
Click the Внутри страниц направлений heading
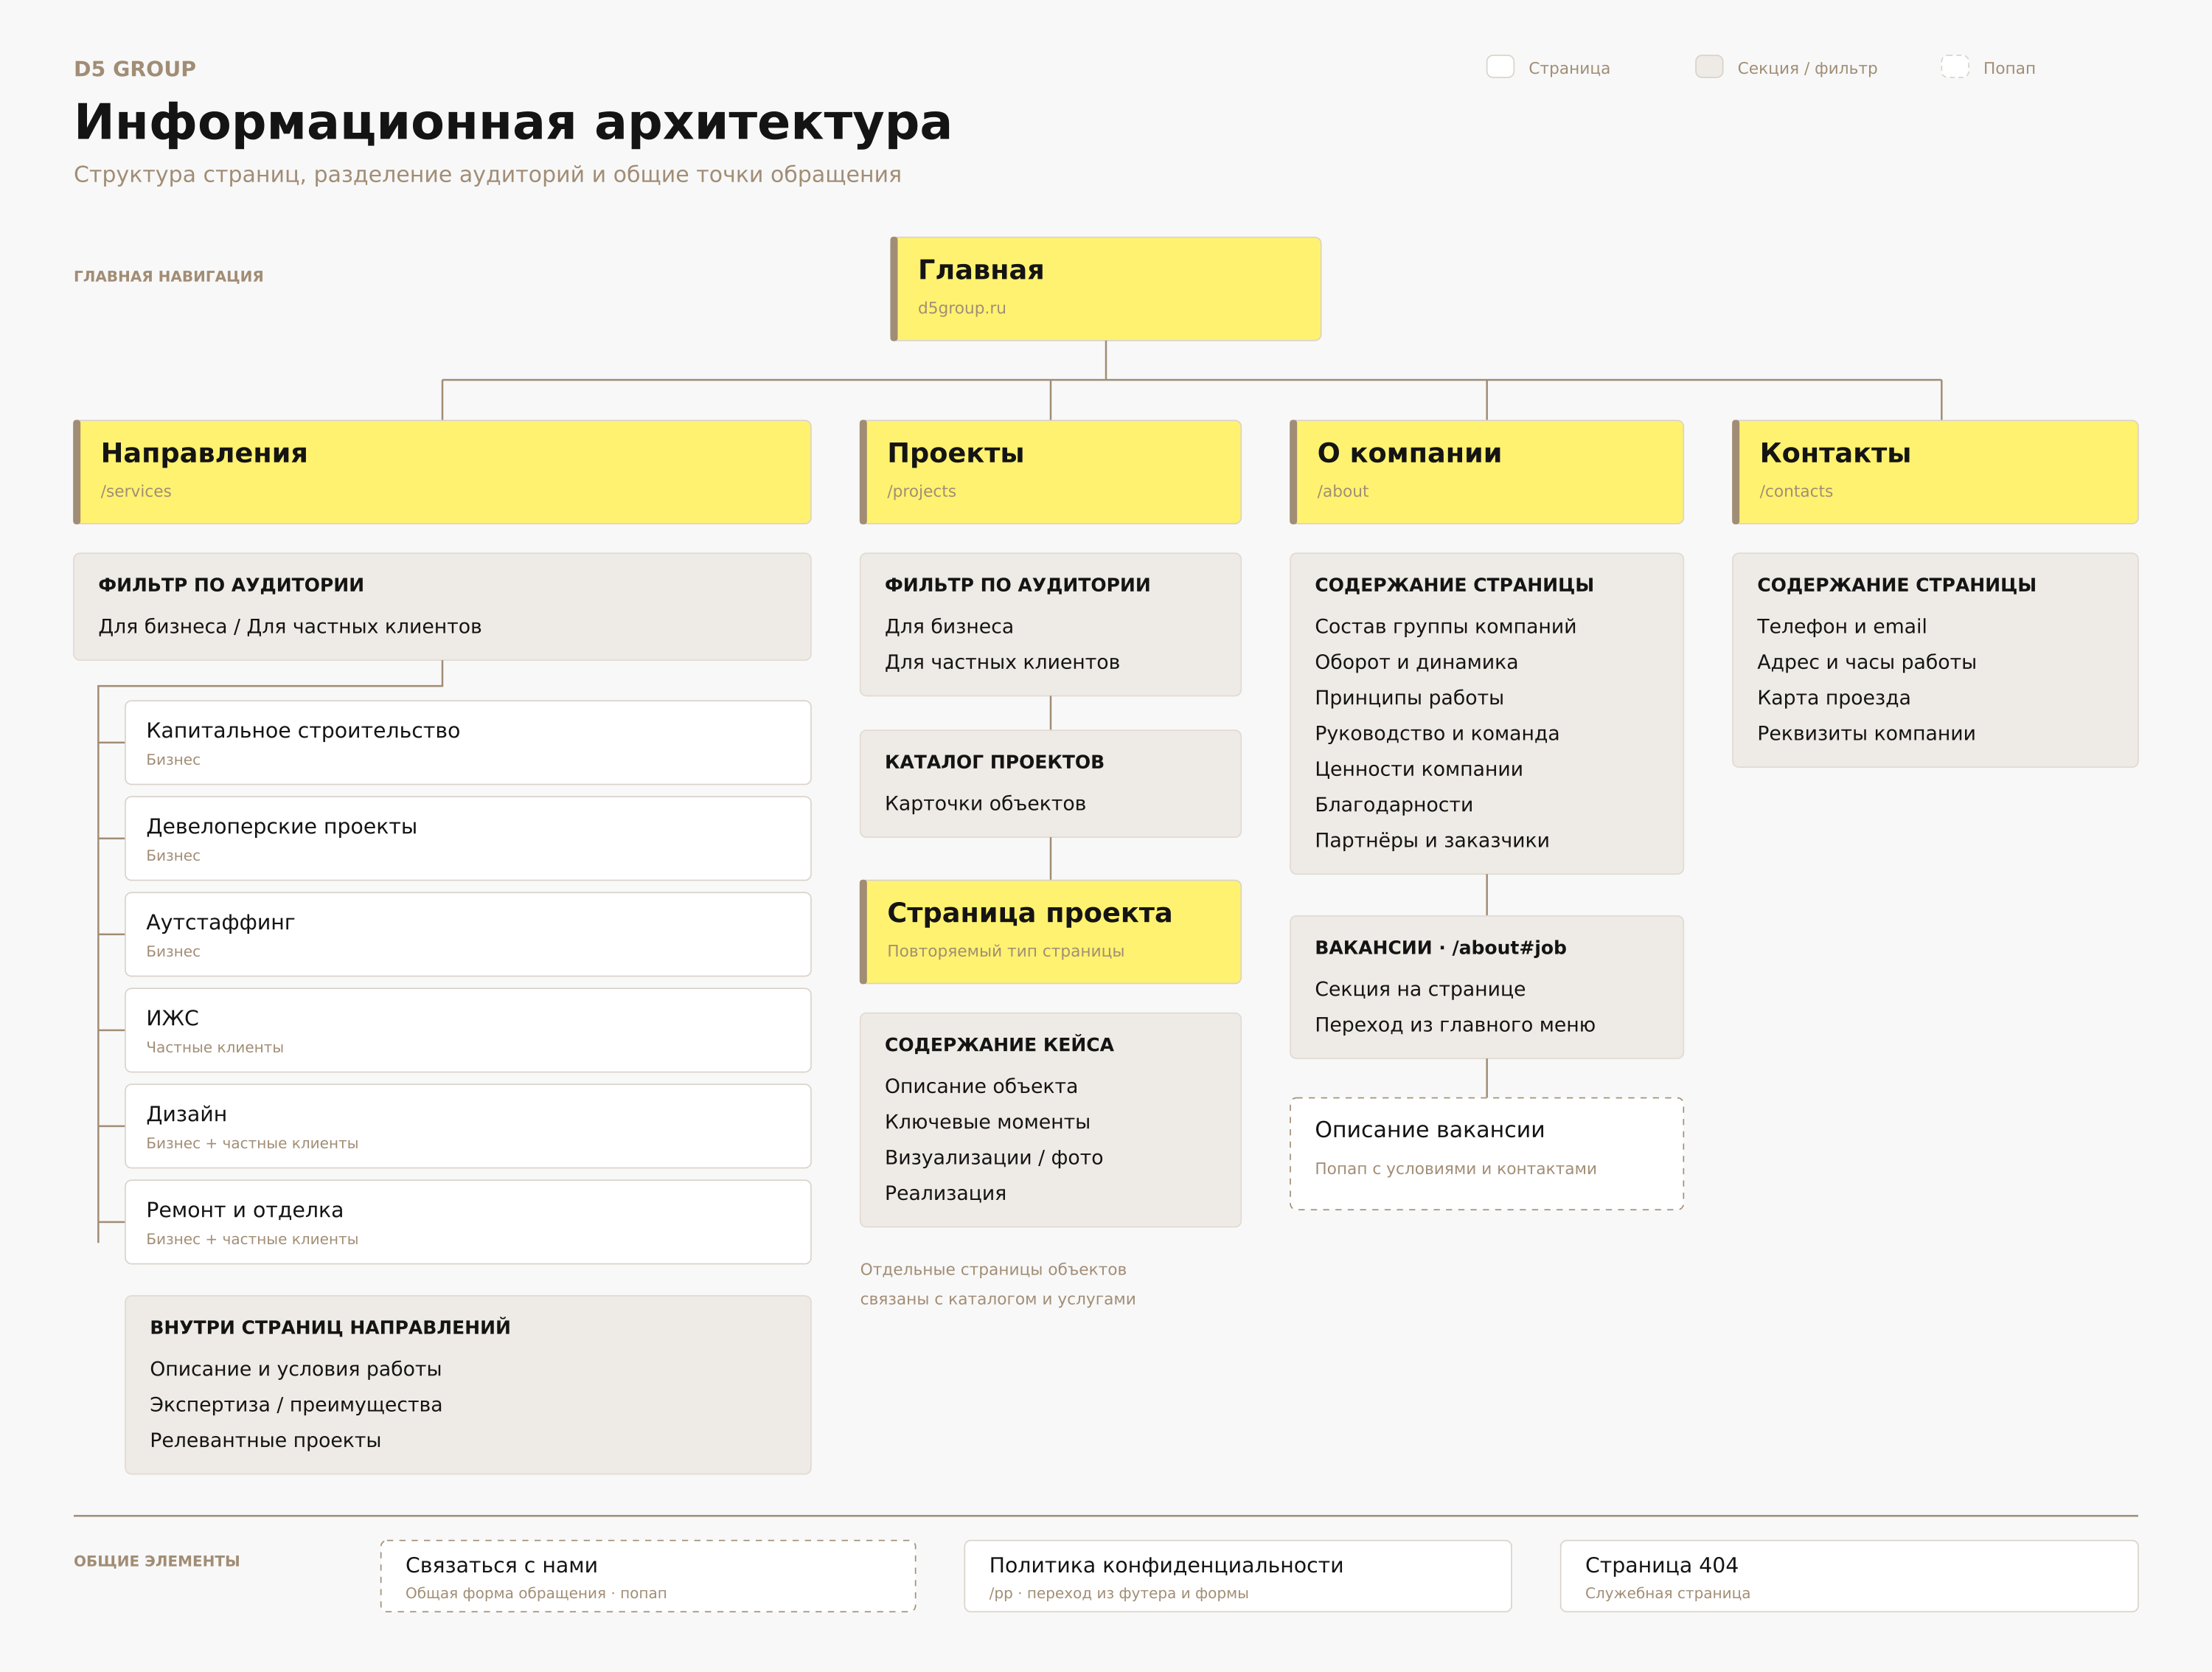(x=330, y=1328)
